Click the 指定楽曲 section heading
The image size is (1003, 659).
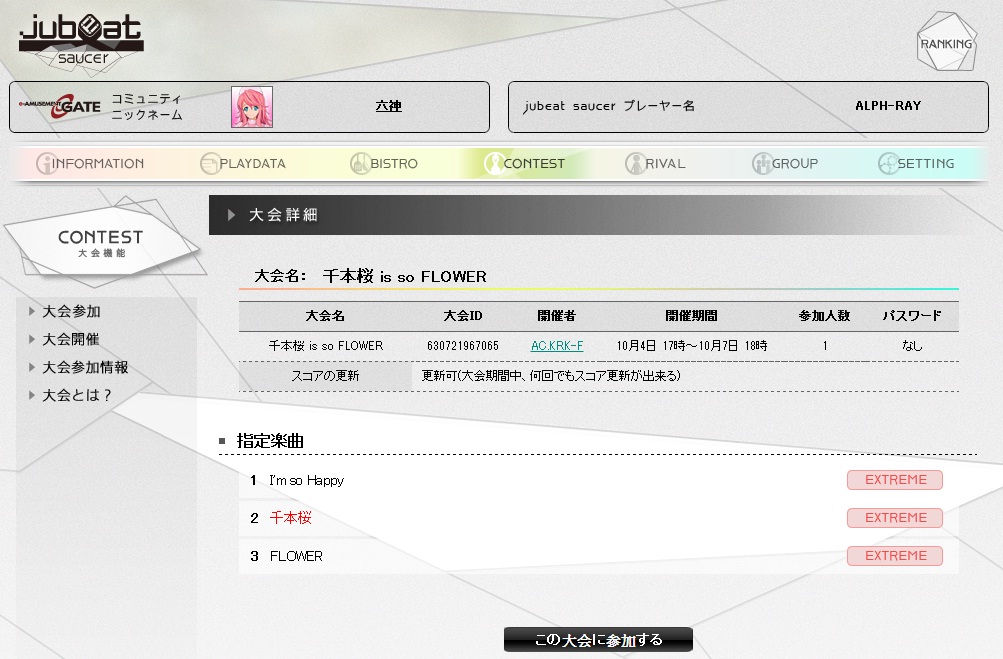point(270,441)
